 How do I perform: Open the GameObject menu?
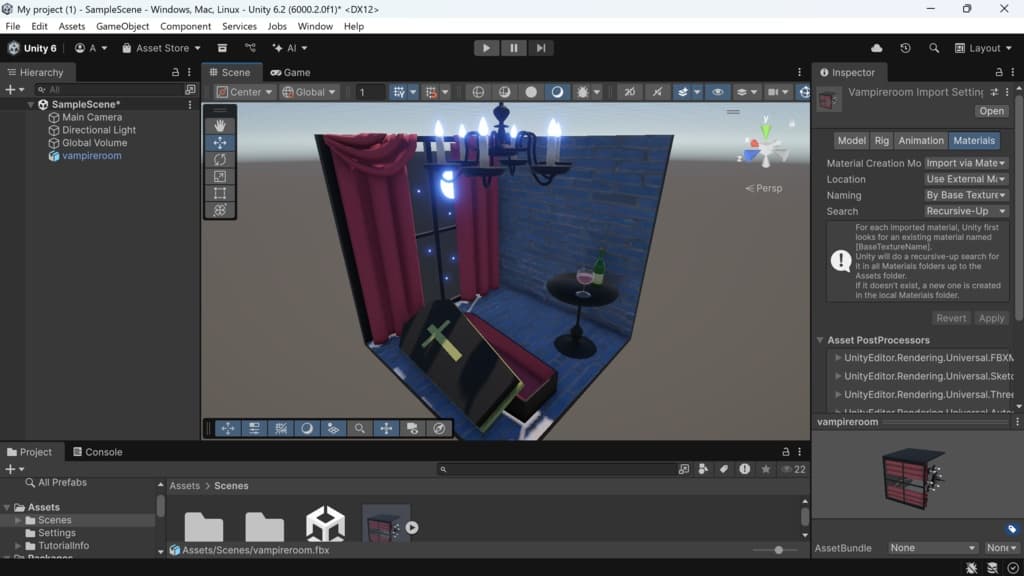(122, 26)
